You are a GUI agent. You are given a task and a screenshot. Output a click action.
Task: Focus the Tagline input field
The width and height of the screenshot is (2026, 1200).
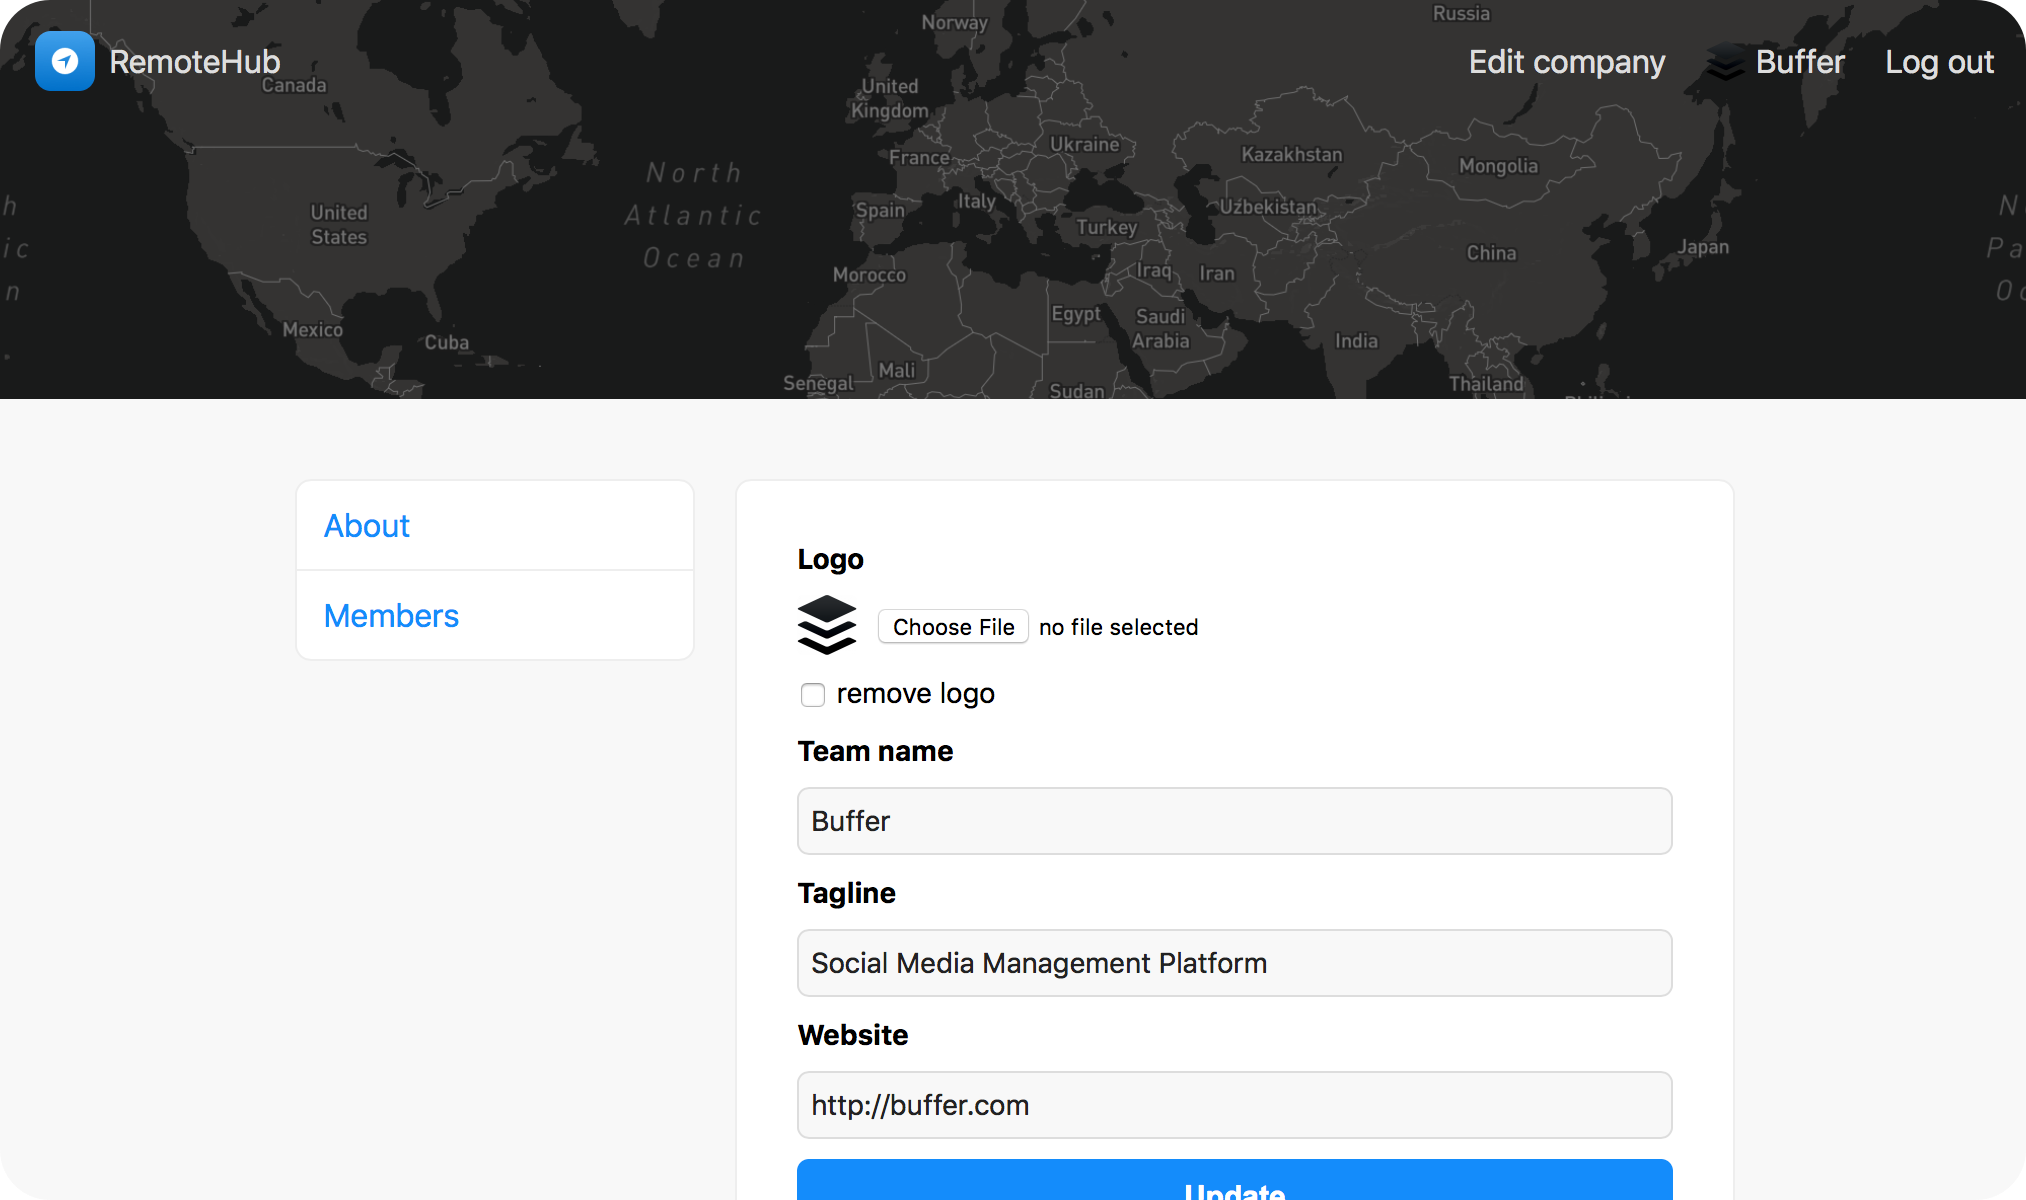pos(1234,963)
